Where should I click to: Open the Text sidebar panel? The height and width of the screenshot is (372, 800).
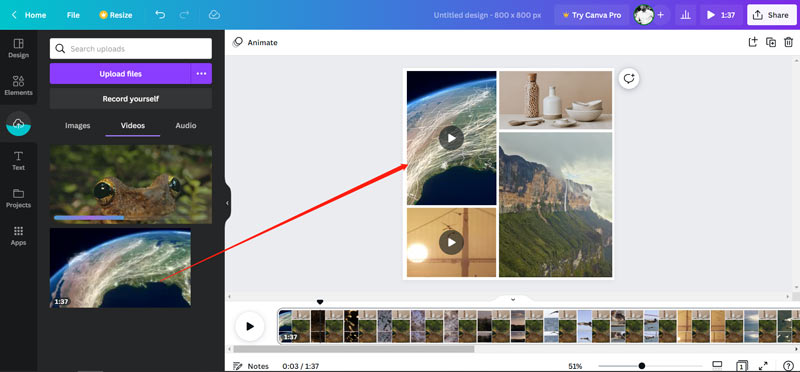18,161
